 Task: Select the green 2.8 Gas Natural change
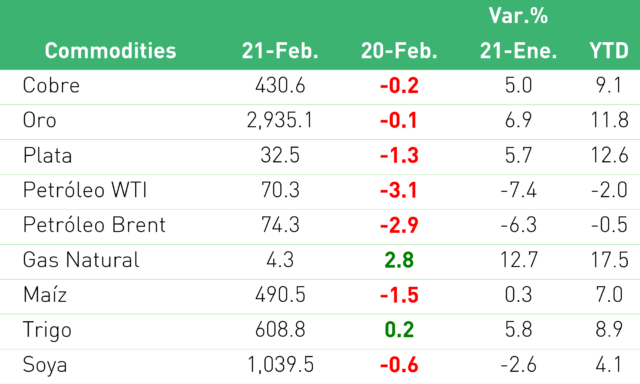pyautogui.click(x=399, y=260)
